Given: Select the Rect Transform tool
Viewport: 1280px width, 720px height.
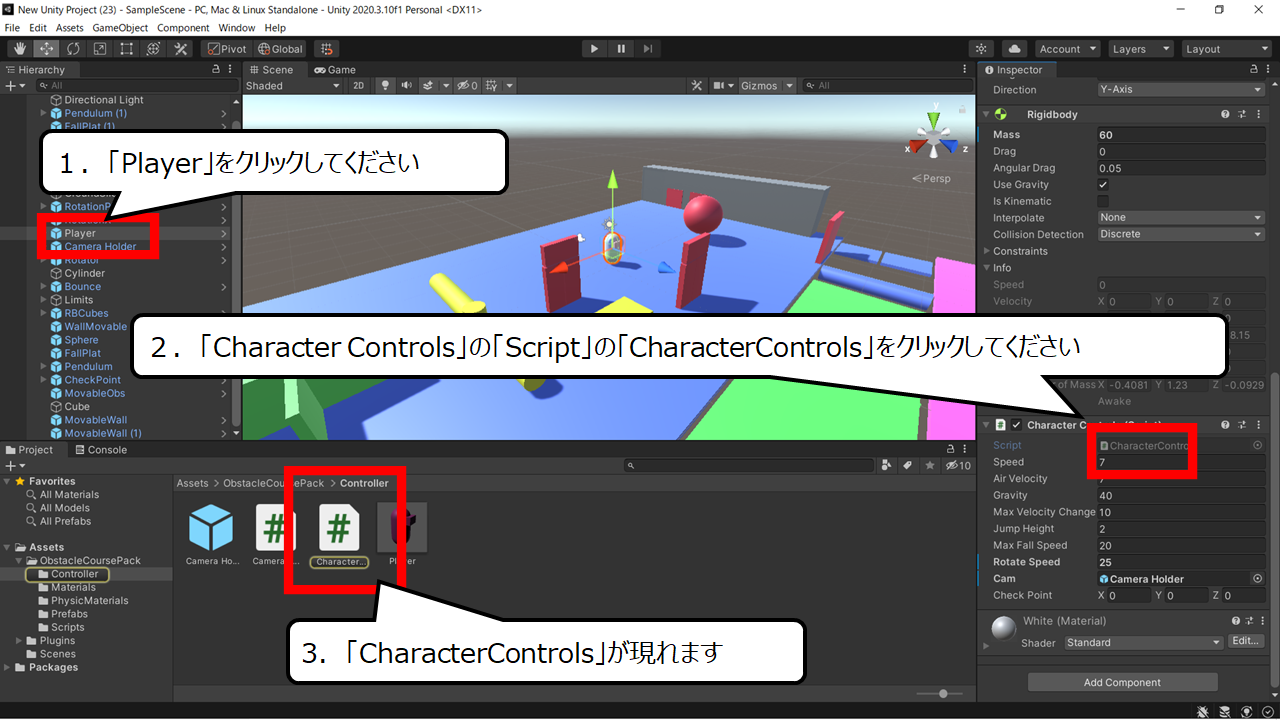Looking at the screenshot, I should (x=127, y=48).
